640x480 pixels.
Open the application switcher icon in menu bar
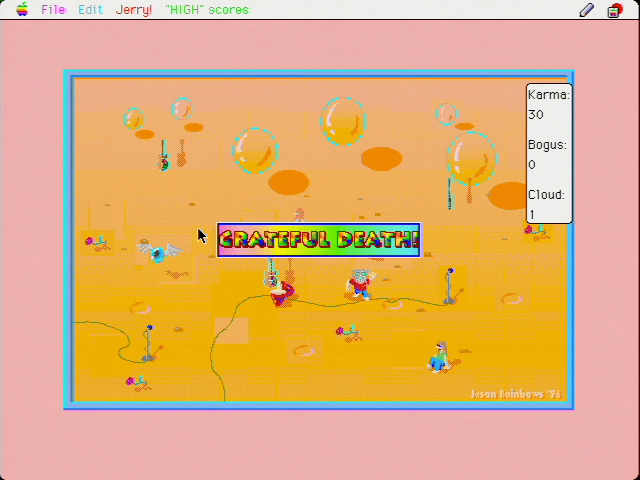pos(615,10)
